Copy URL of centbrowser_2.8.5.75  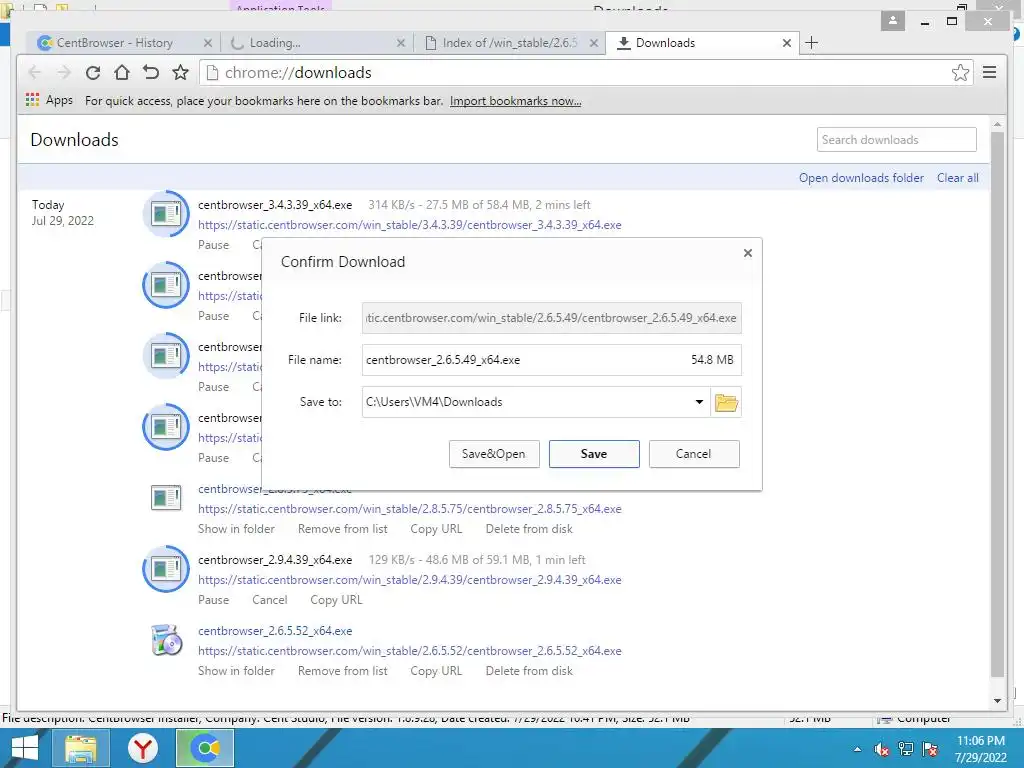436,529
